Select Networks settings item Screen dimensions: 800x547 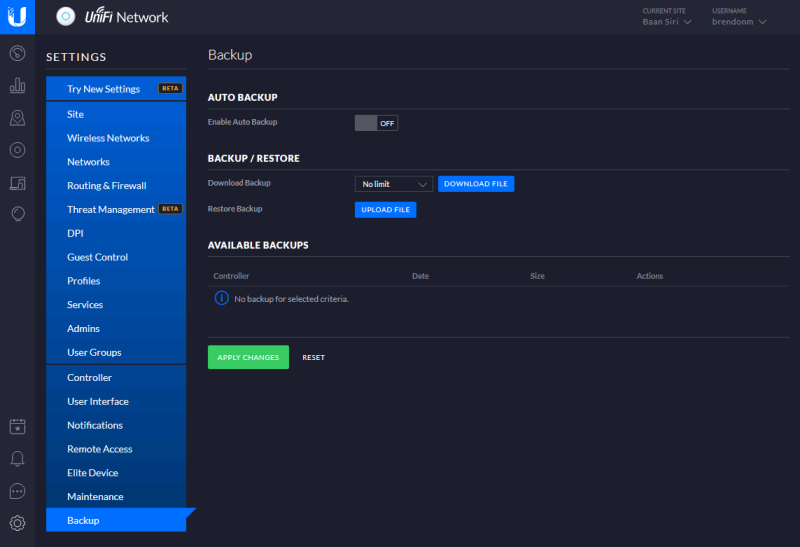[116, 162]
